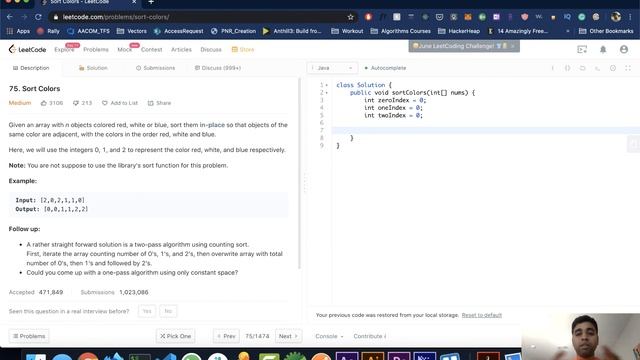This screenshot has height=360, width=640.
Task: Click the editor info icon beside Autocomplete
Action: 553,68
